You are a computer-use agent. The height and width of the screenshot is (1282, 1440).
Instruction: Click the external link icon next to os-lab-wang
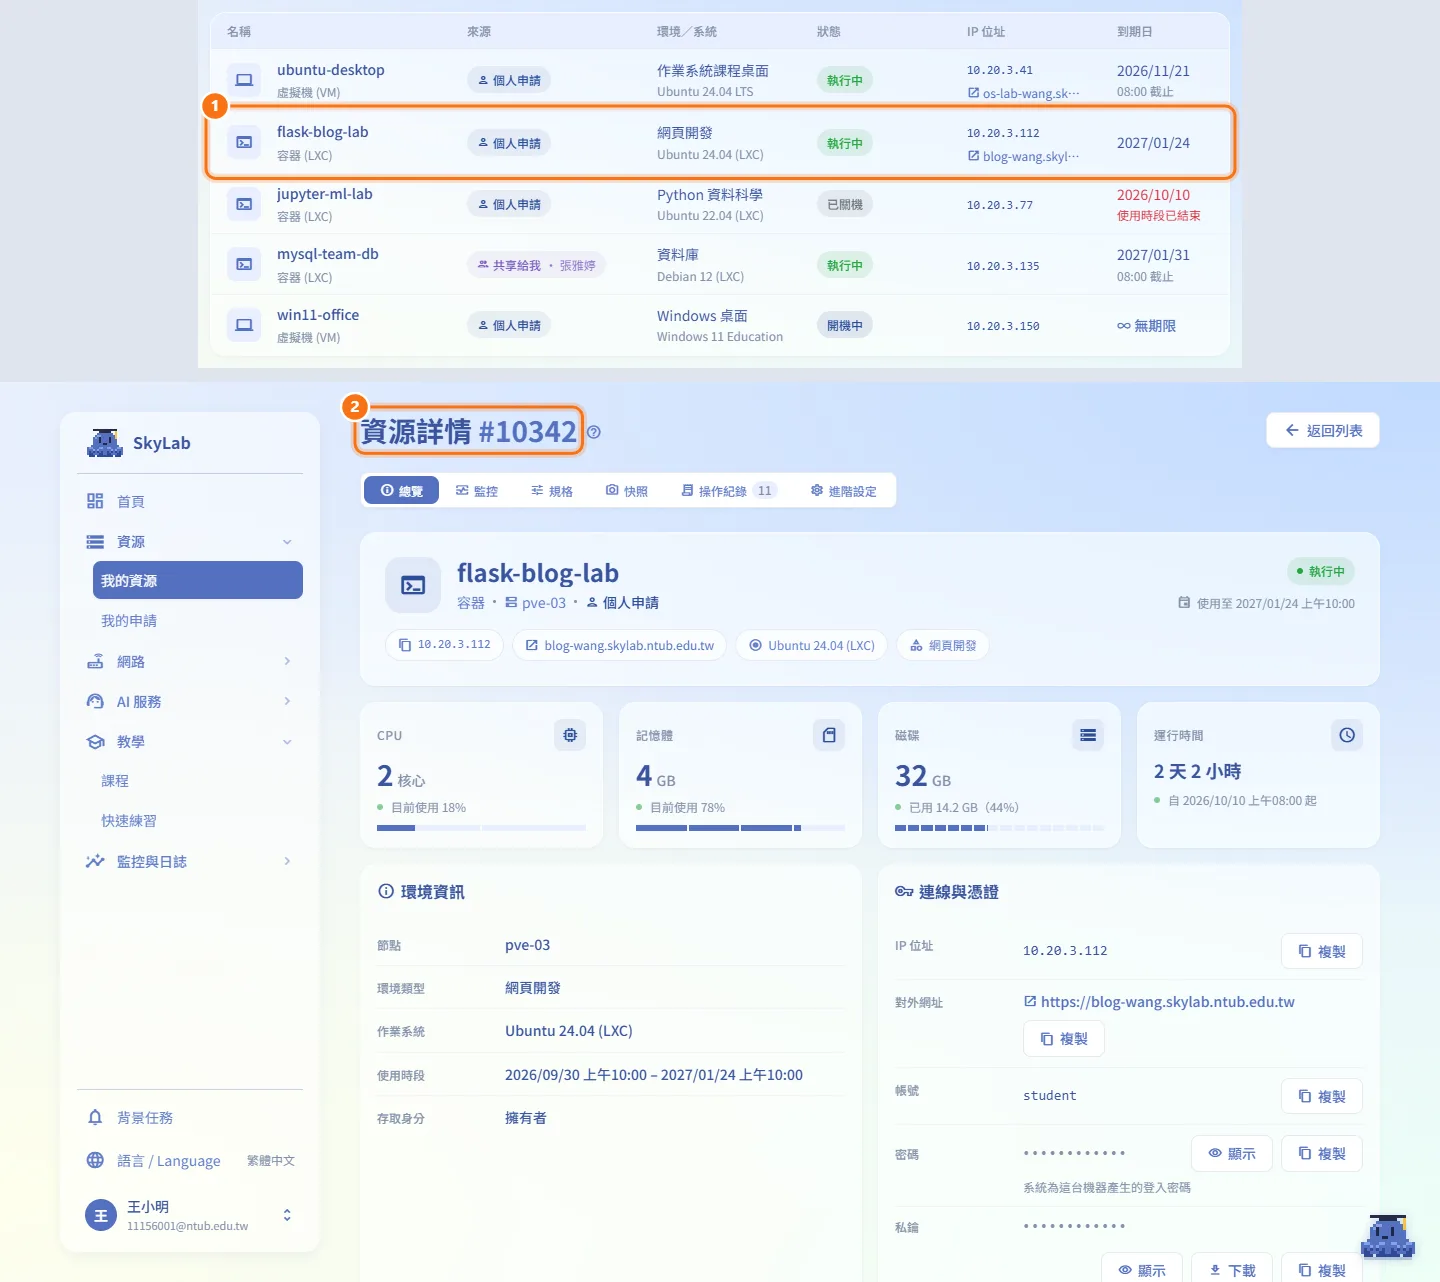973,93
